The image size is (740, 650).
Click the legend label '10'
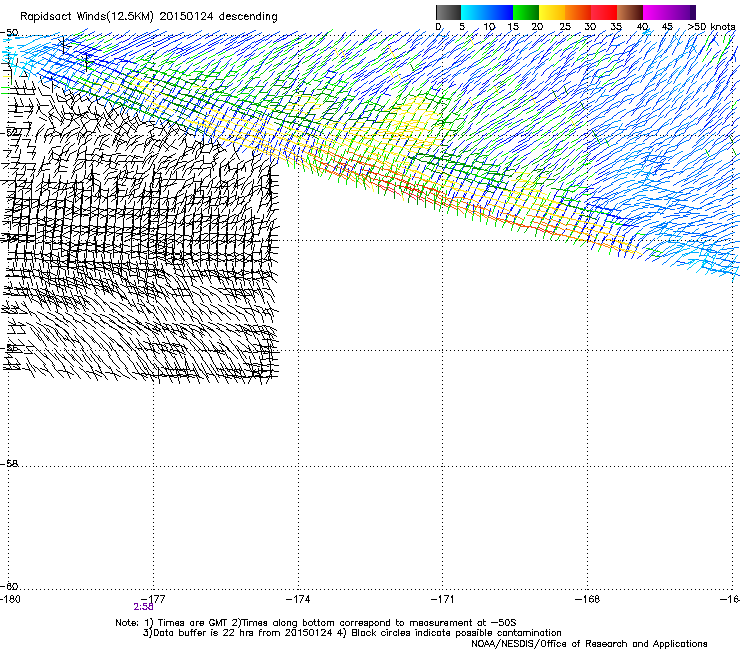tap(489, 27)
